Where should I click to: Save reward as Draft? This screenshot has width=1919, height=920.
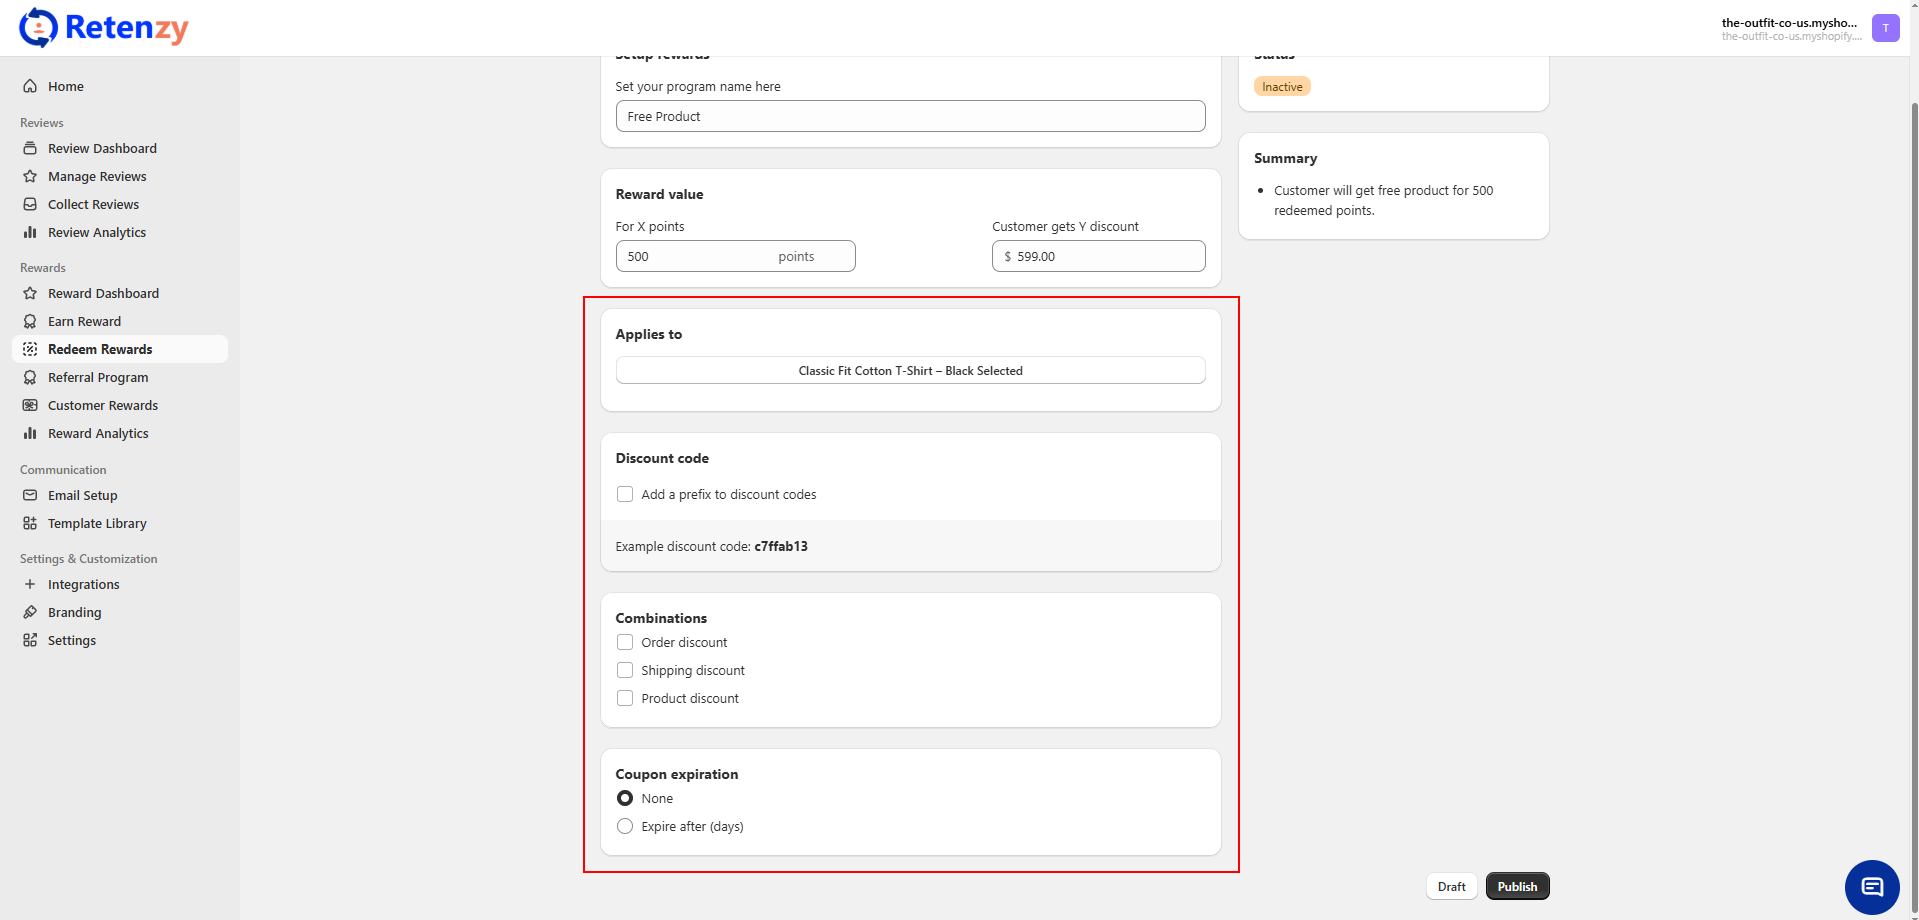point(1451,886)
